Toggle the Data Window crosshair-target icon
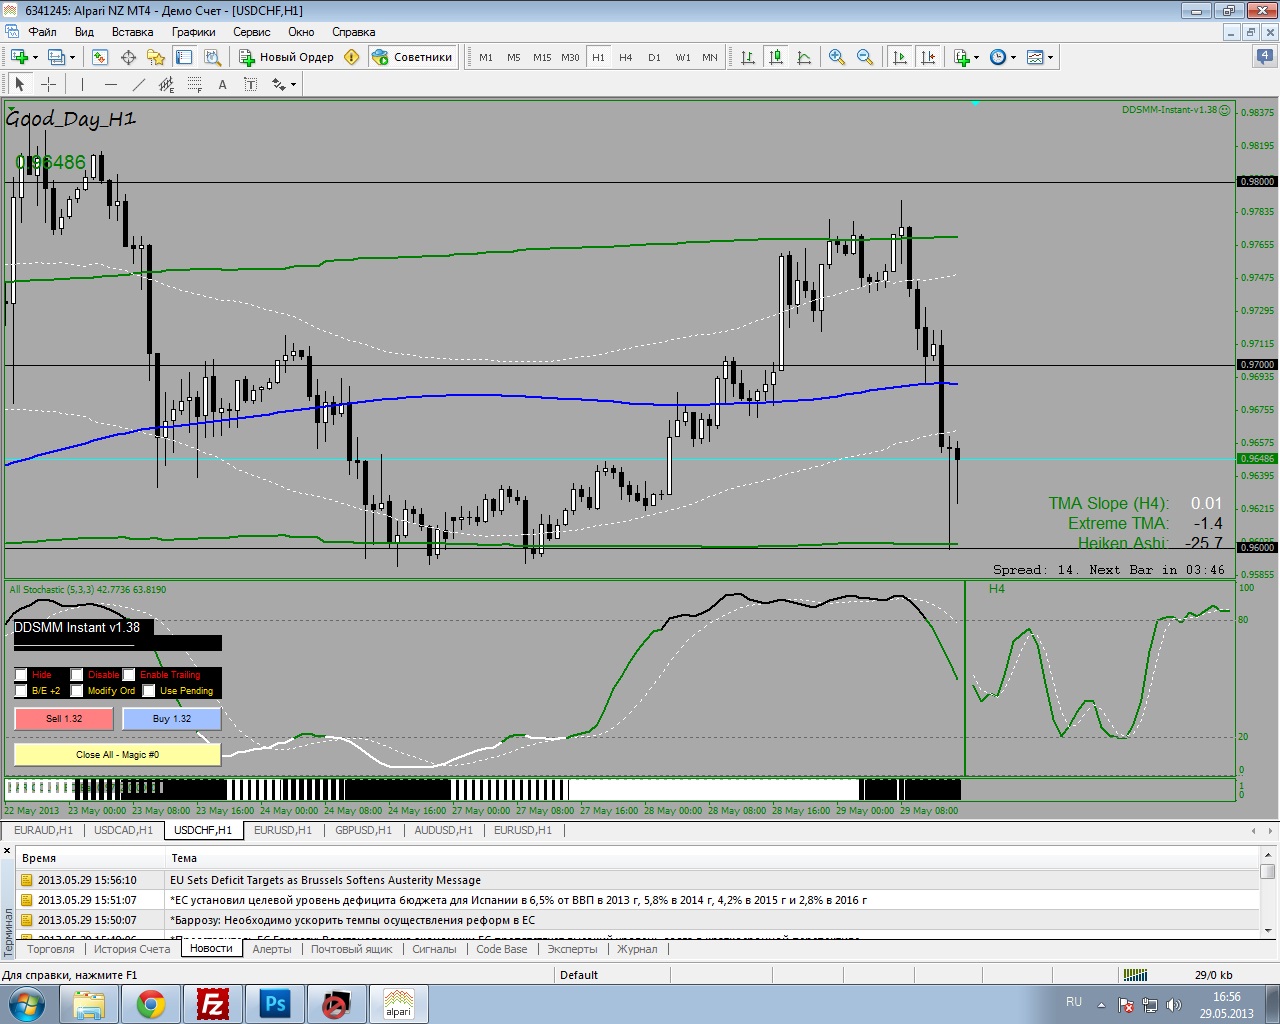The image size is (1280, 1024). 128,57
